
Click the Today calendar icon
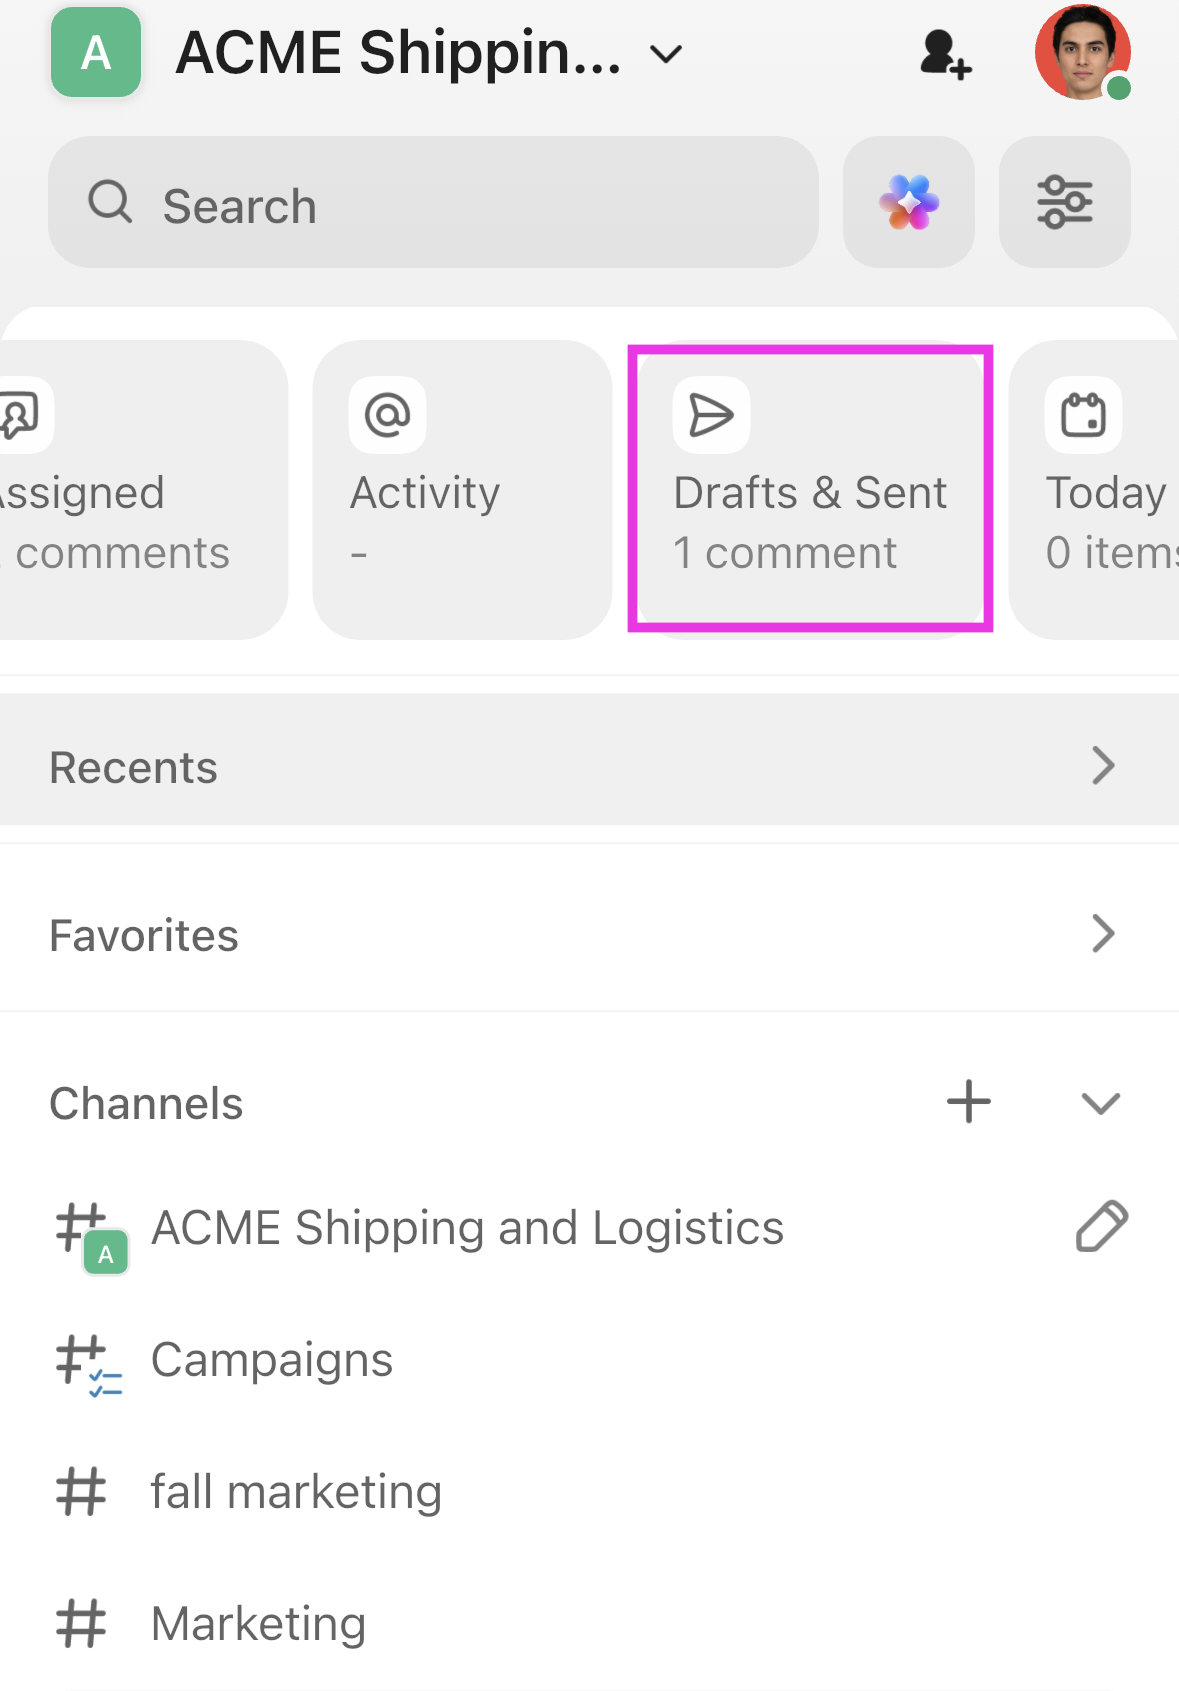pos(1083,415)
